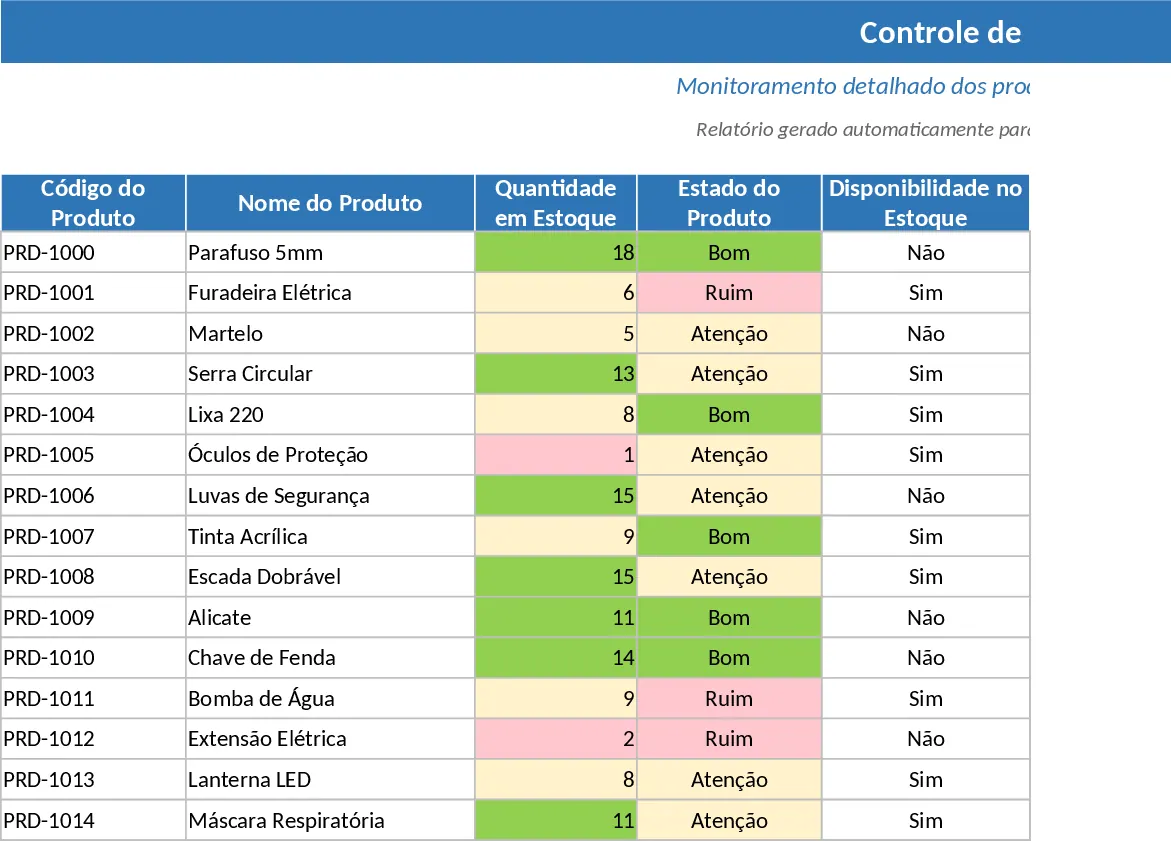Select cell PRD-1000
Image resolution: width=1171 pixels, height=841 pixels.
[93, 252]
